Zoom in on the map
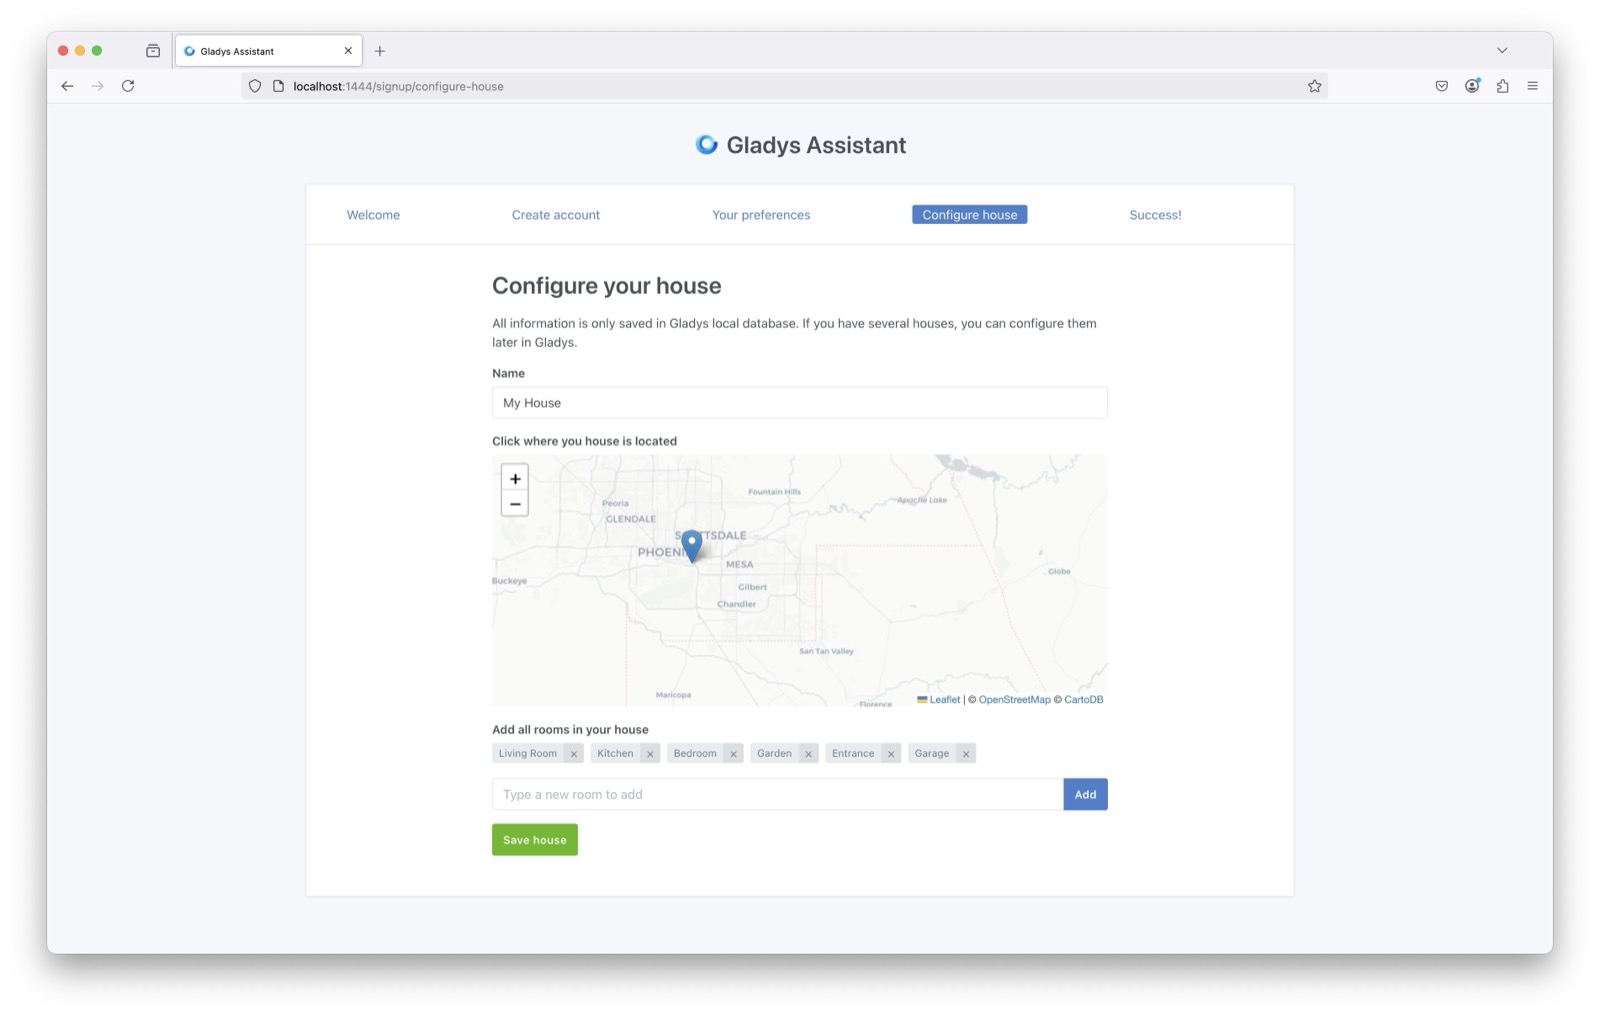This screenshot has height=1016, width=1600. 515,479
